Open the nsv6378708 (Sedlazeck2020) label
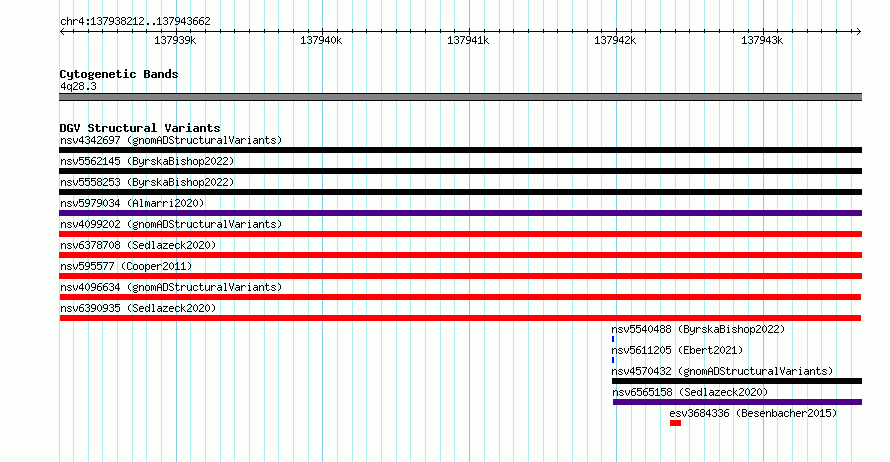The image size is (890, 462). click(138, 245)
